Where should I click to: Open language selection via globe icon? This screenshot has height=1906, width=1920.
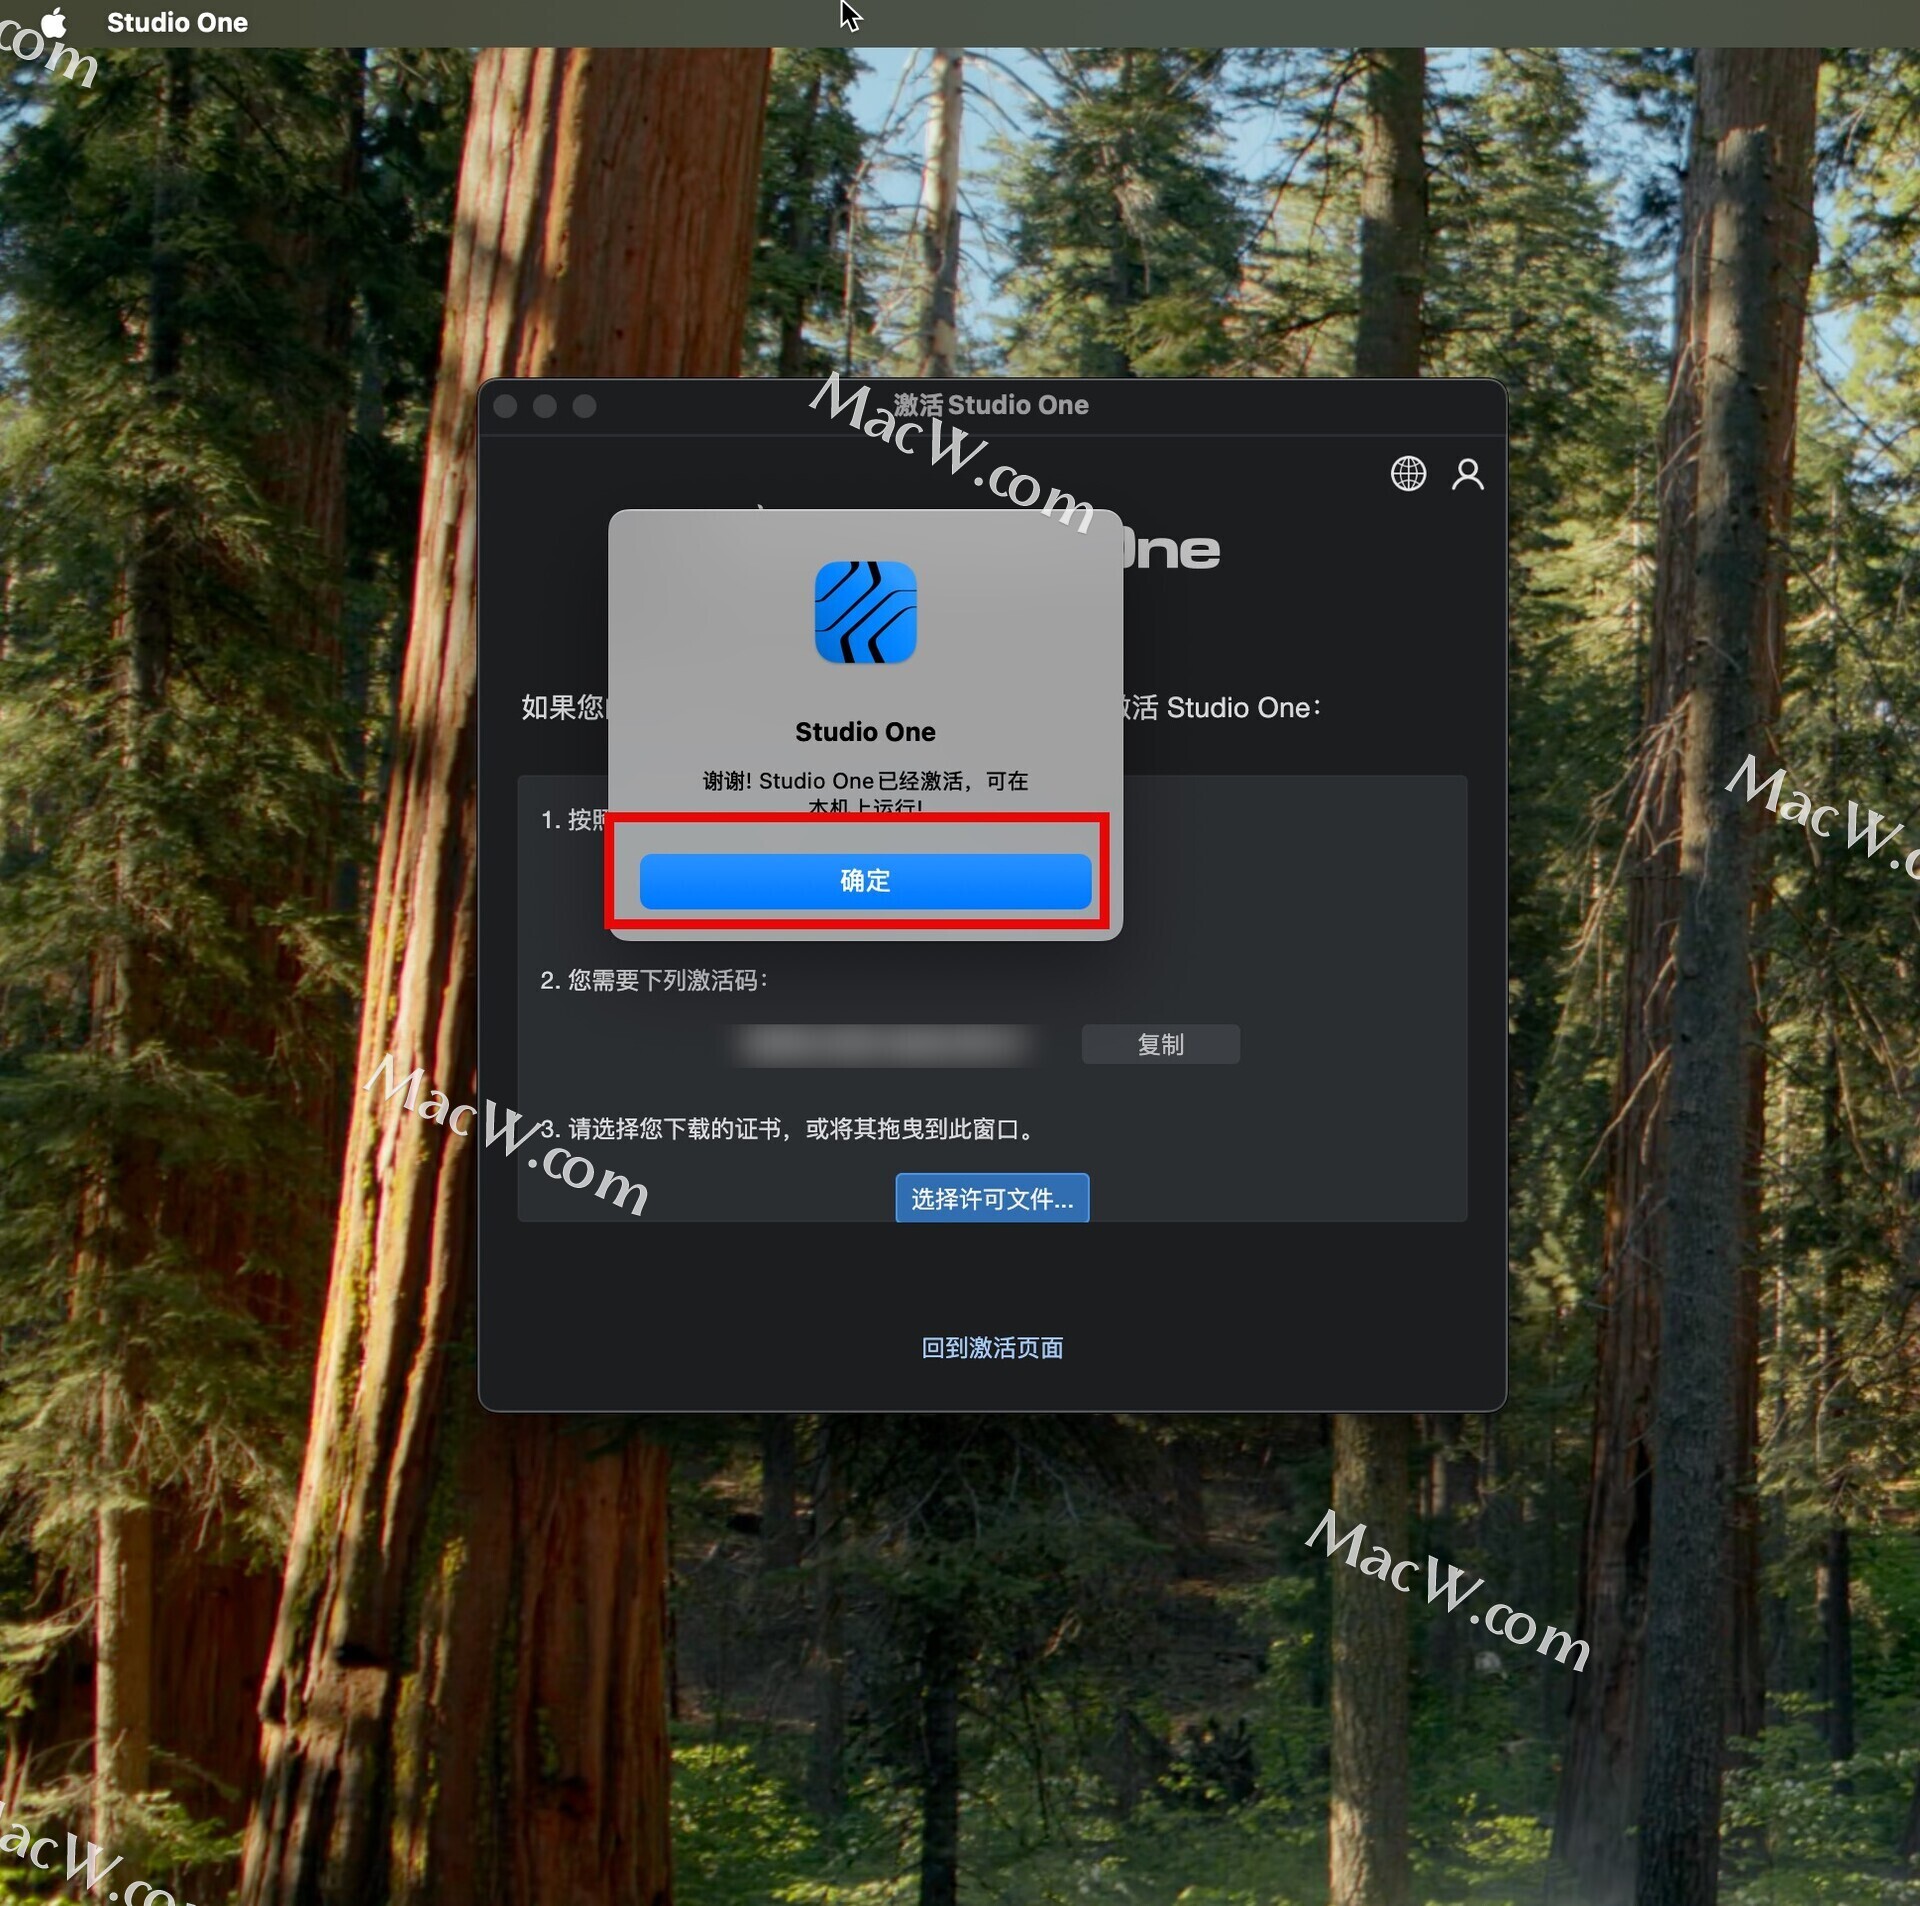[1408, 473]
